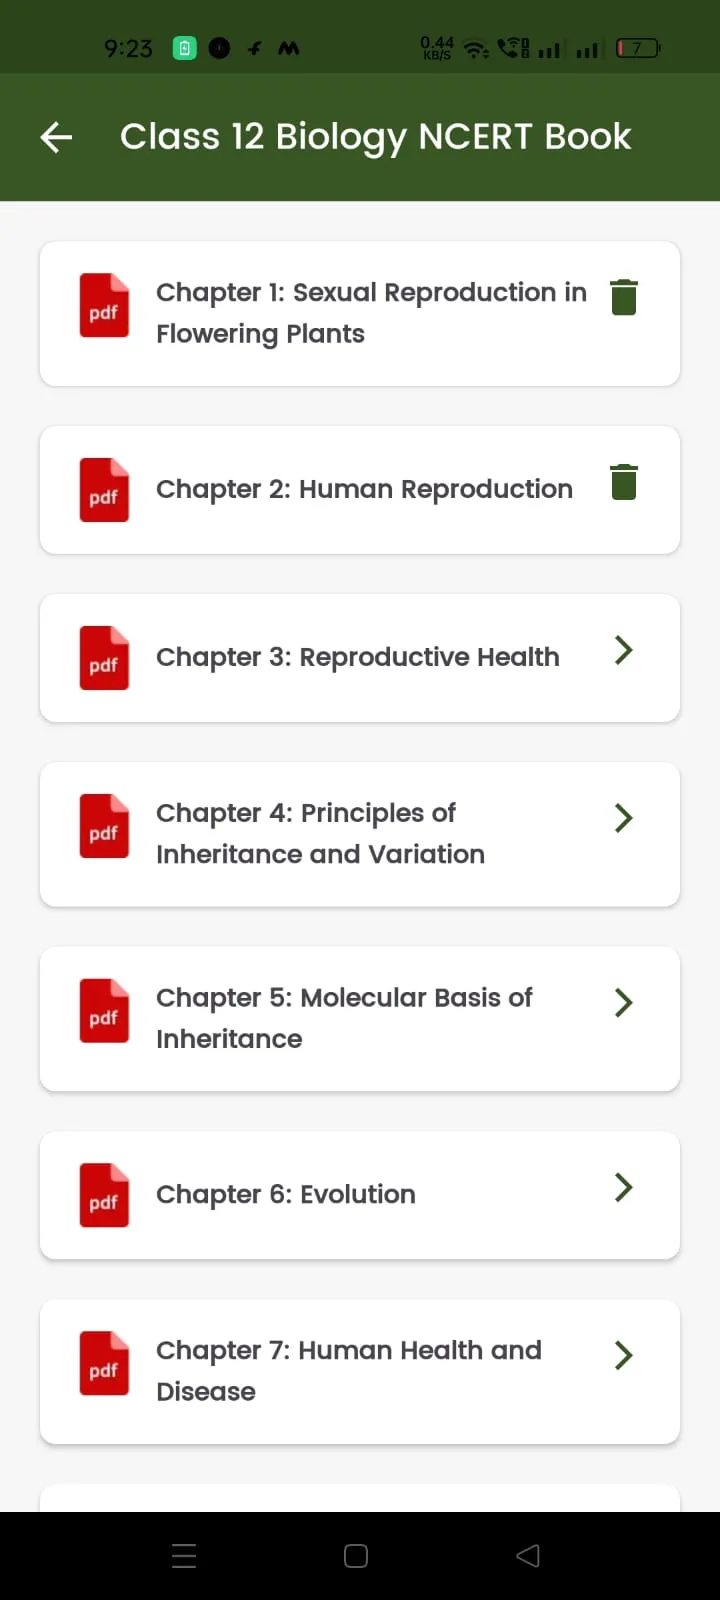Open Chapter 2: Human Reproduction
This screenshot has width=720, height=1600.
click(360, 490)
